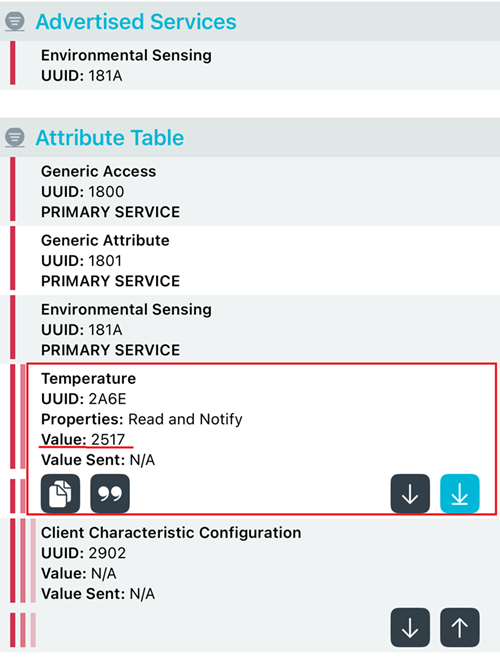Open the Advertised Services heading
500x659 pixels.
click(x=136, y=22)
